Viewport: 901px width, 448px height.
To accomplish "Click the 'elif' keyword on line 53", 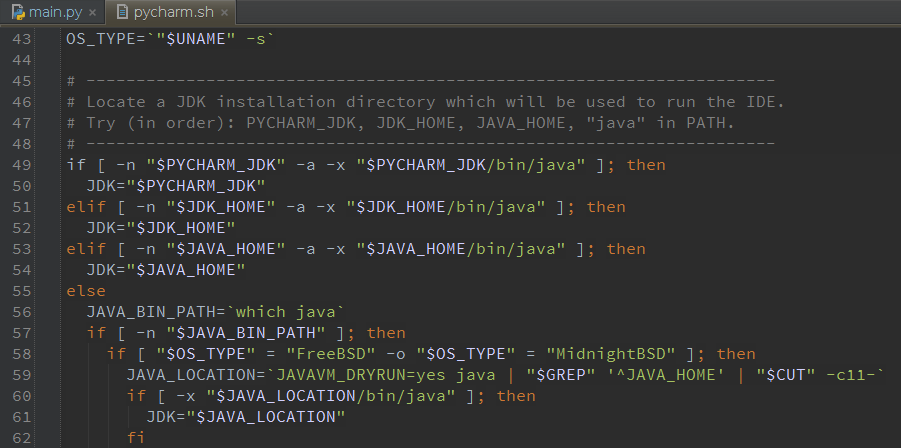I will point(86,249).
